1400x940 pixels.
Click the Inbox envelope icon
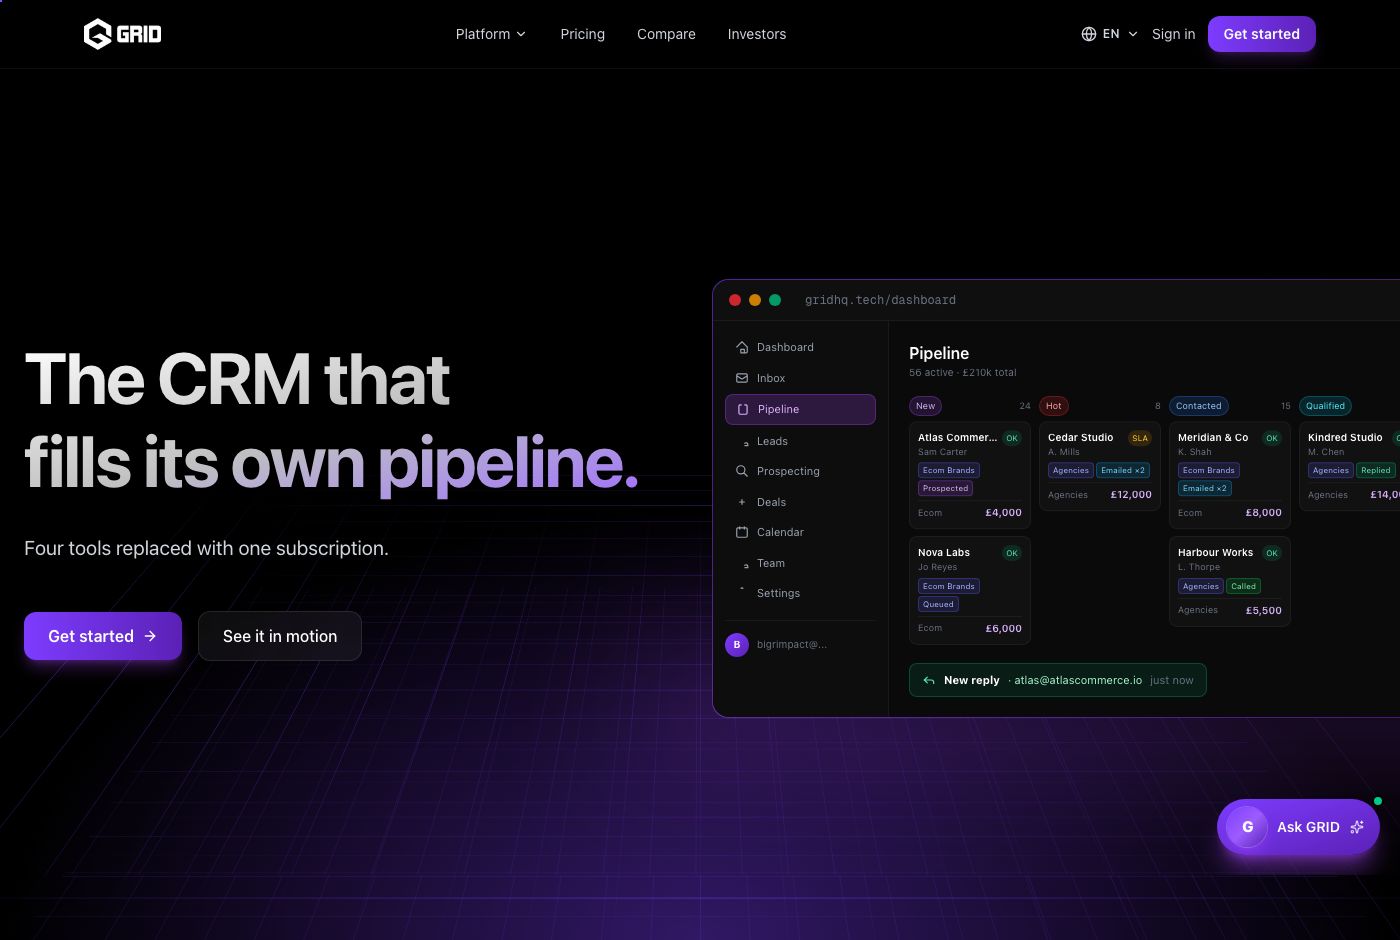click(742, 378)
